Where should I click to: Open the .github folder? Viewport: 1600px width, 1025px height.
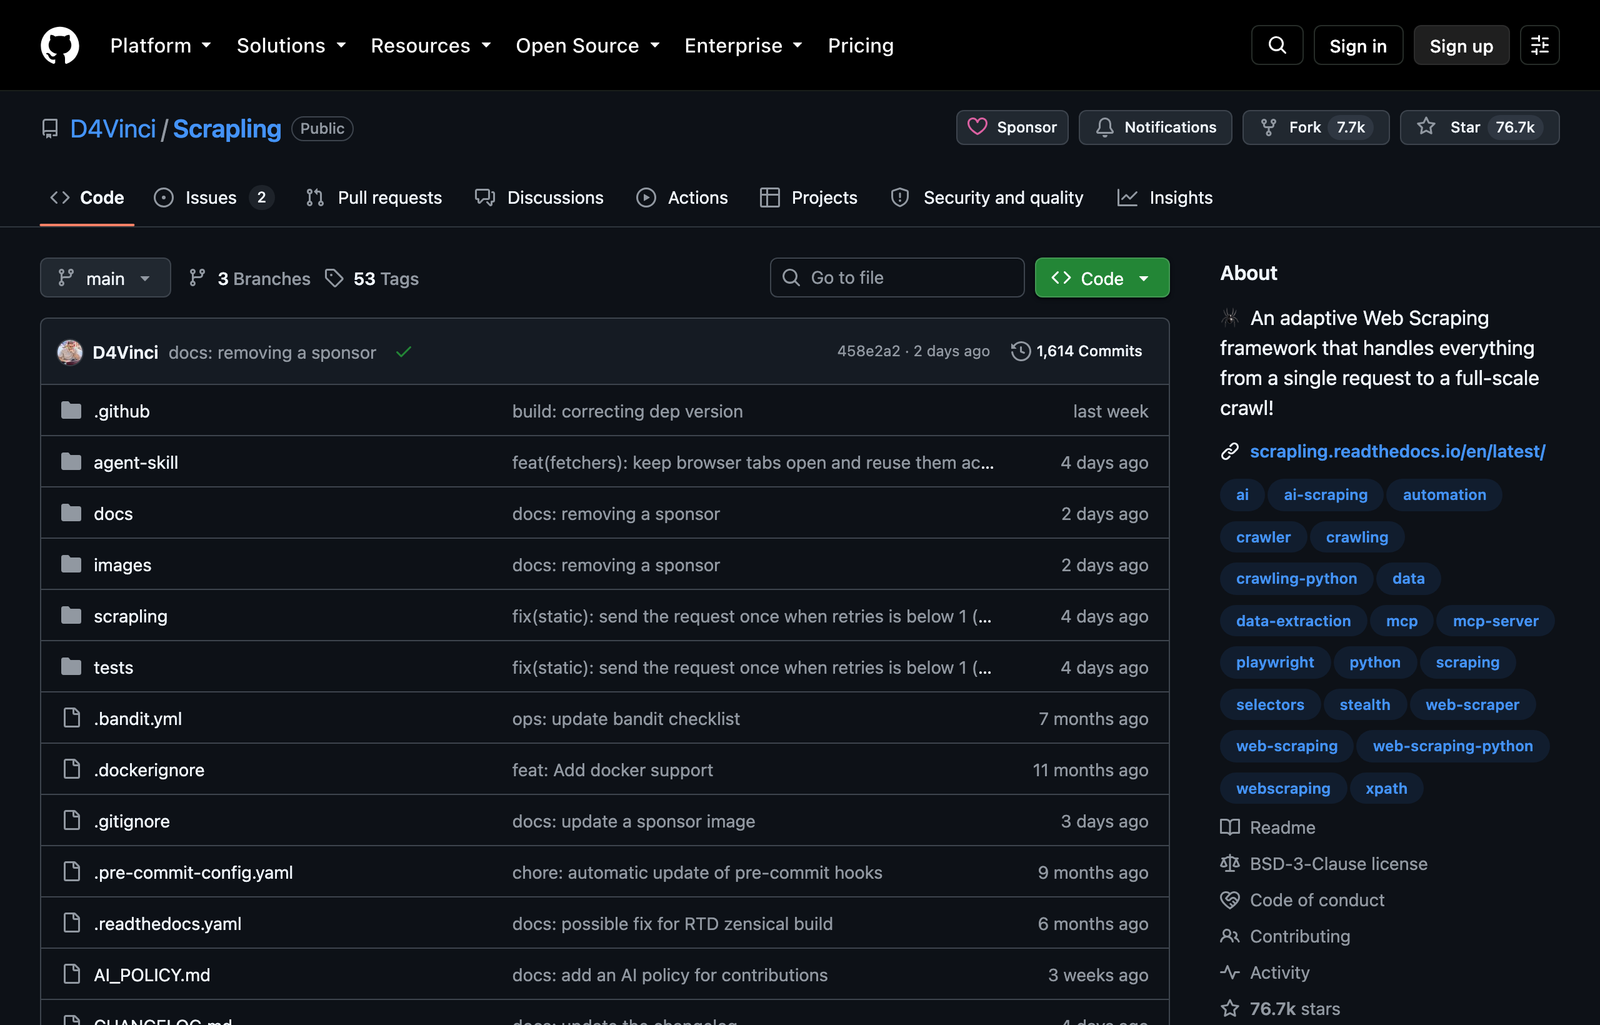pyautogui.click(x=122, y=411)
